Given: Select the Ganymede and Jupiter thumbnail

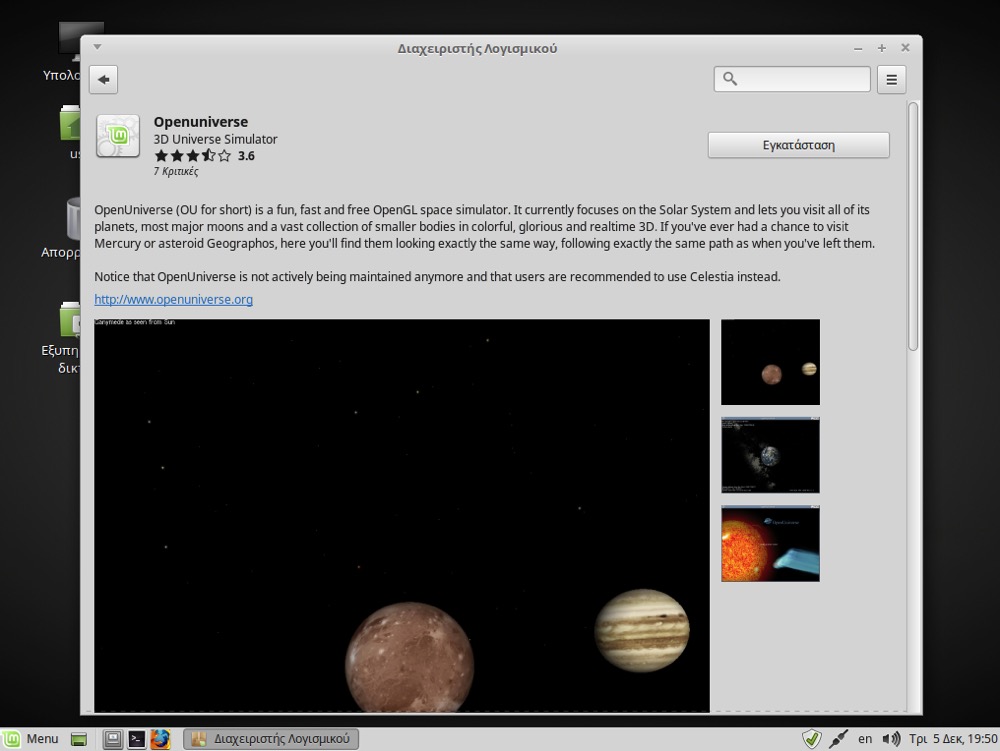Looking at the screenshot, I should 770,362.
